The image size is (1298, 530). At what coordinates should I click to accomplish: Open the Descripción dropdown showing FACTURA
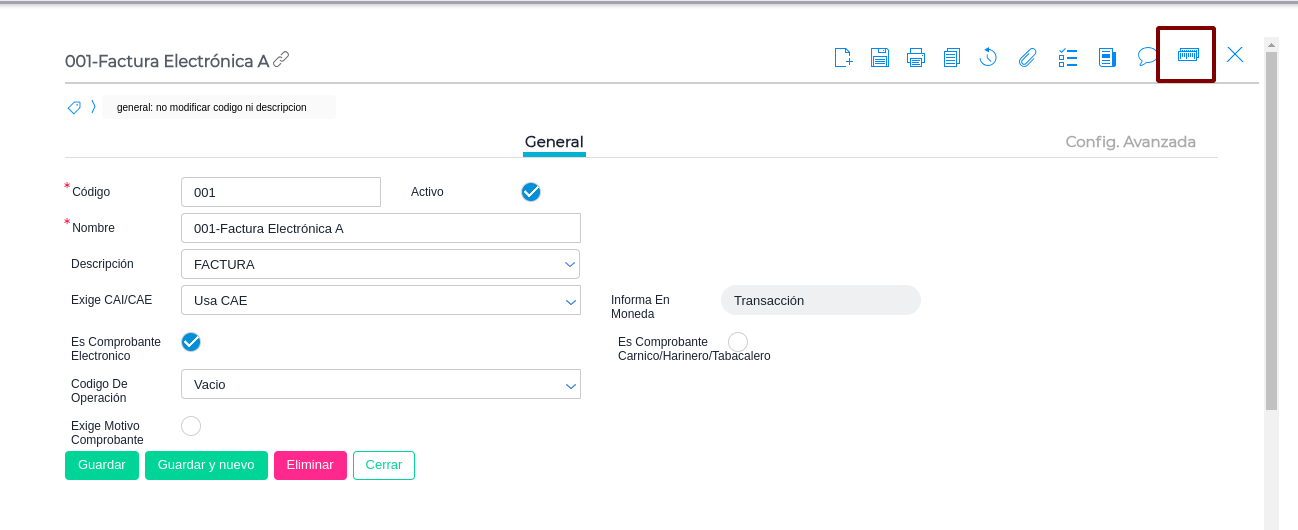(380, 264)
